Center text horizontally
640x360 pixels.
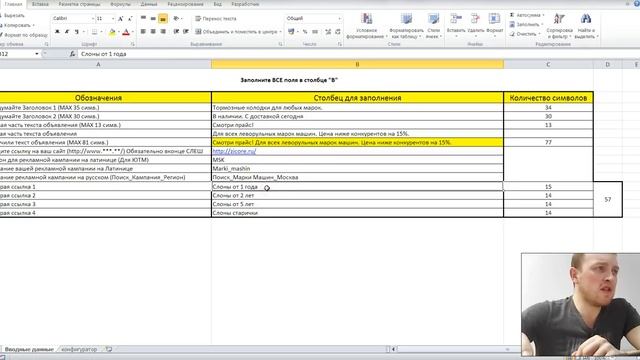click(153, 31)
